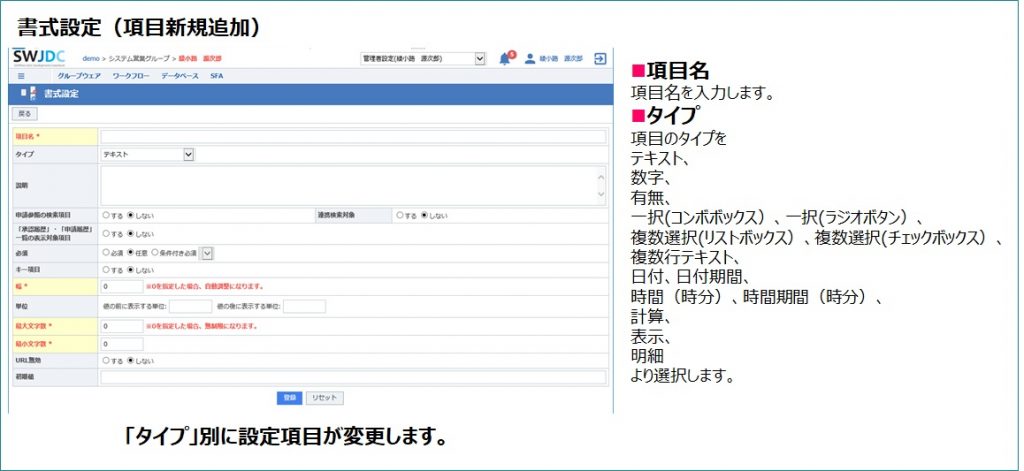
Task: Click the リセット button
Action: point(324,397)
